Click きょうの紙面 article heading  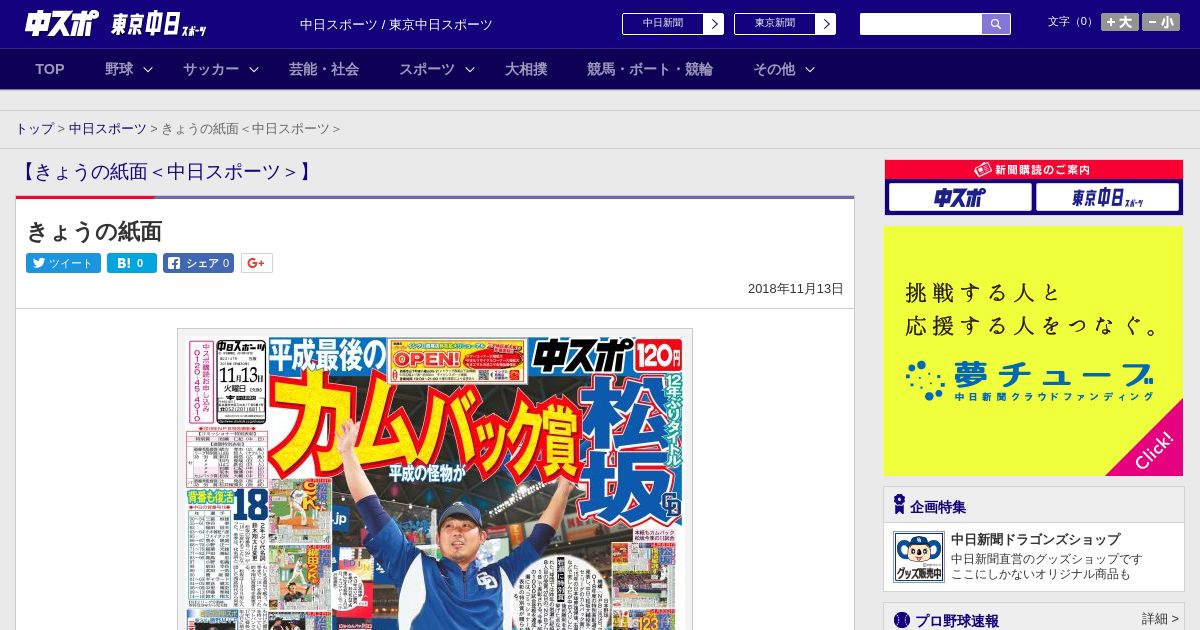click(94, 231)
